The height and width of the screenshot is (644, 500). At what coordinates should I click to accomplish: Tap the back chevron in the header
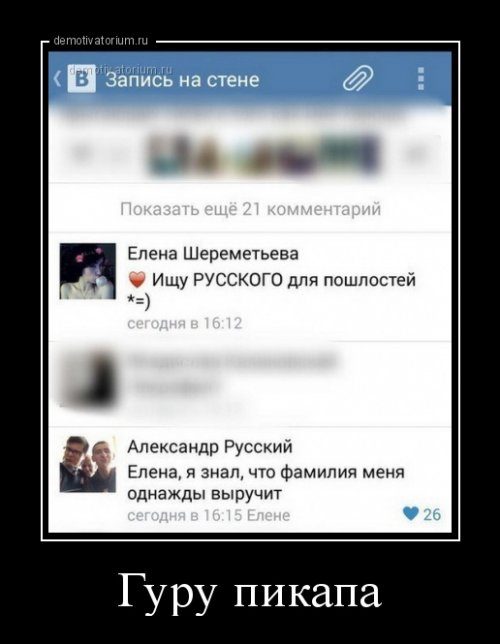(x=58, y=79)
